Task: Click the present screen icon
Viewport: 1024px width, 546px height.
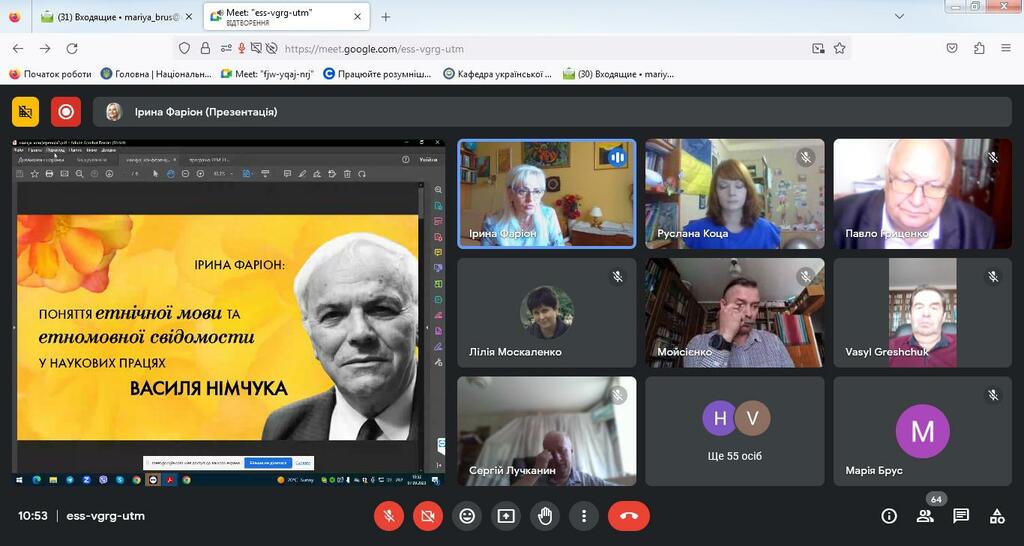Action: point(505,516)
